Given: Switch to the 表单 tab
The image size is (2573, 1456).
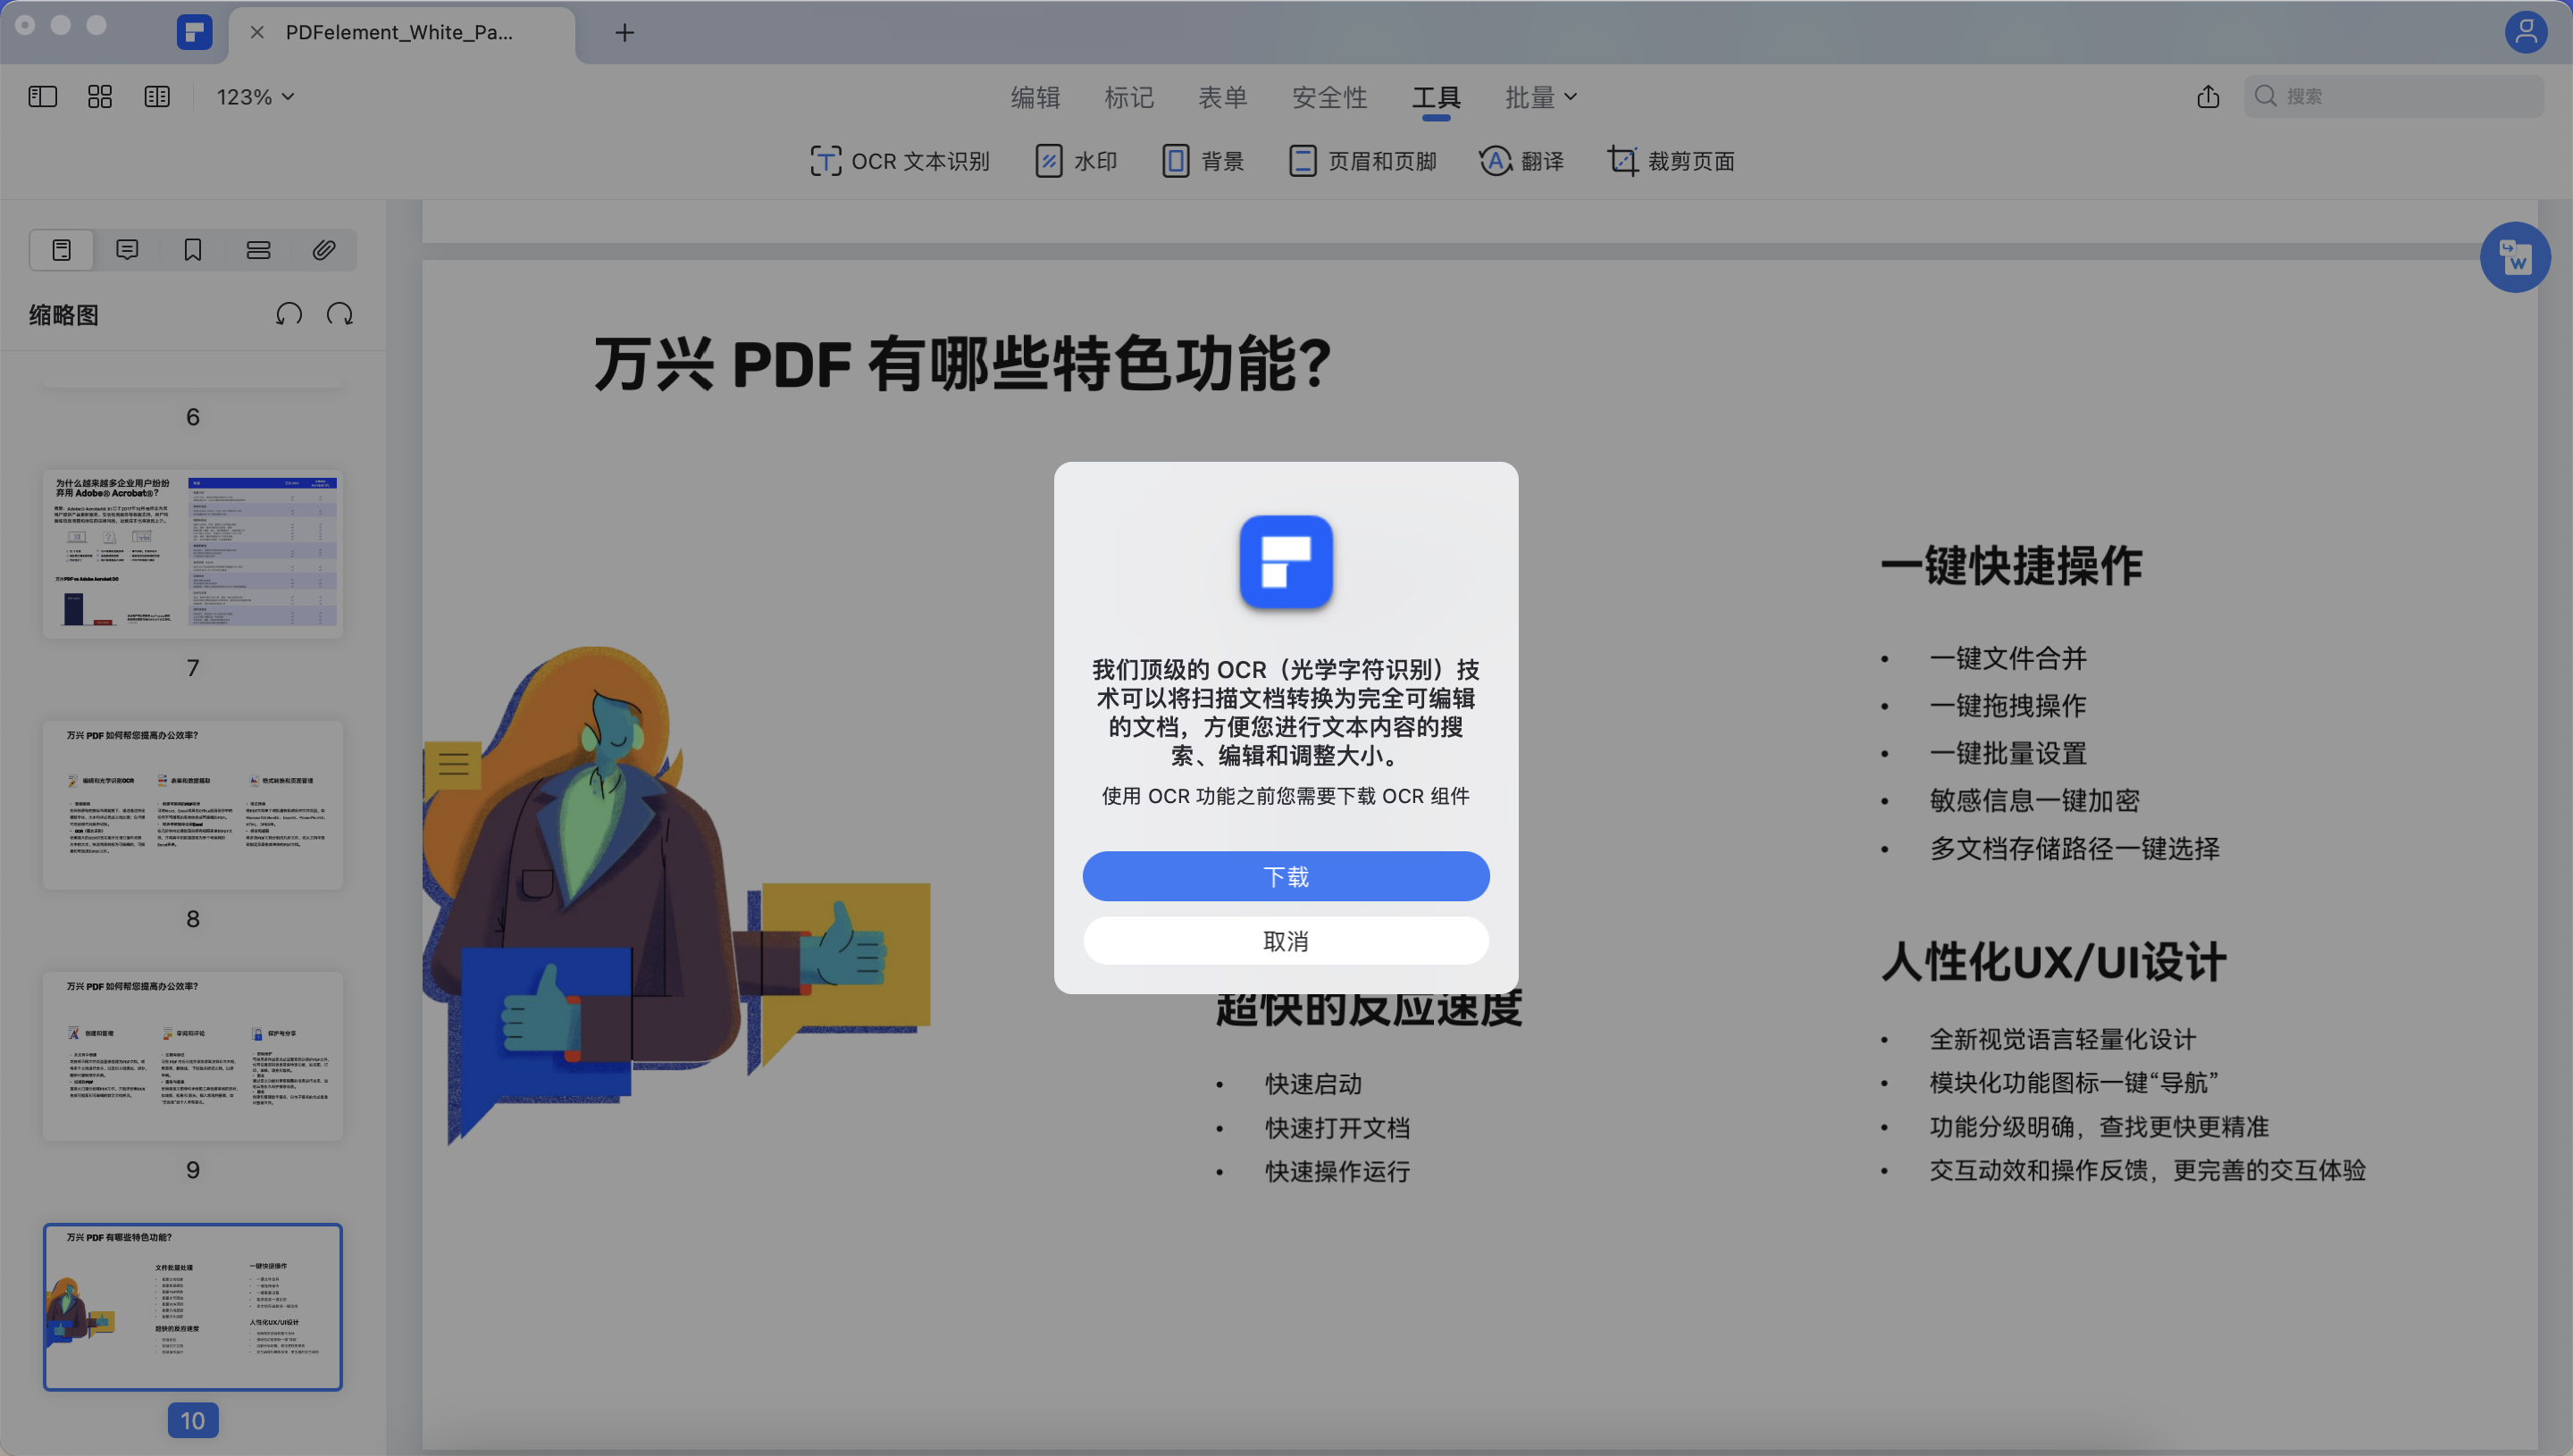Looking at the screenshot, I should tap(1223, 97).
